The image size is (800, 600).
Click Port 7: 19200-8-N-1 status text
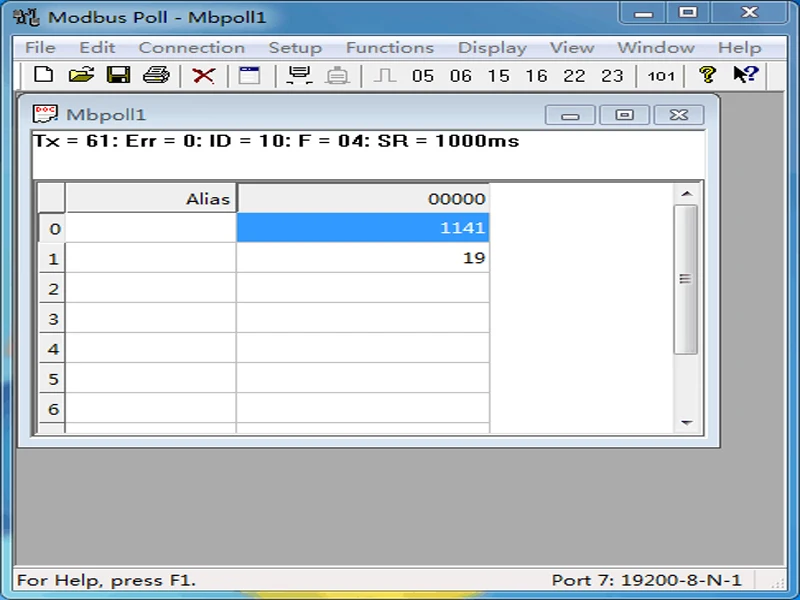(646, 580)
